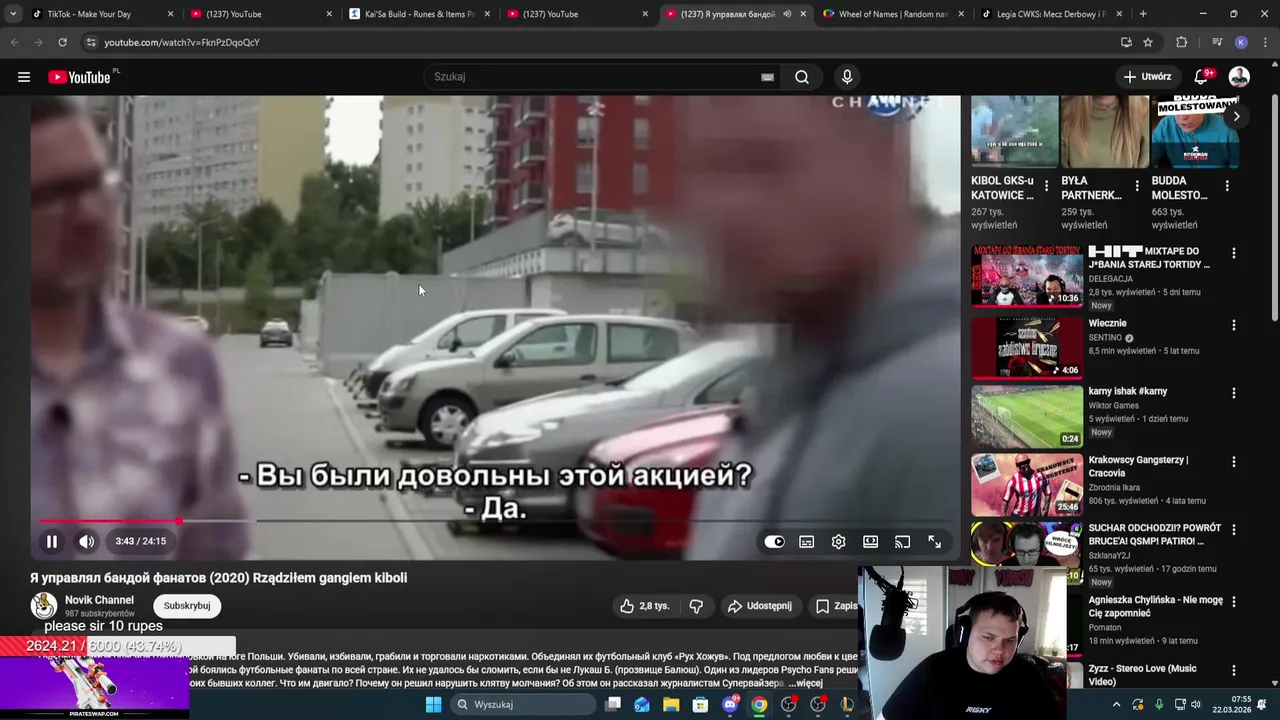This screenshot has width=1280, height=720.
Task: Open Chrome extensions puzzle icon
Action: 1182,42
